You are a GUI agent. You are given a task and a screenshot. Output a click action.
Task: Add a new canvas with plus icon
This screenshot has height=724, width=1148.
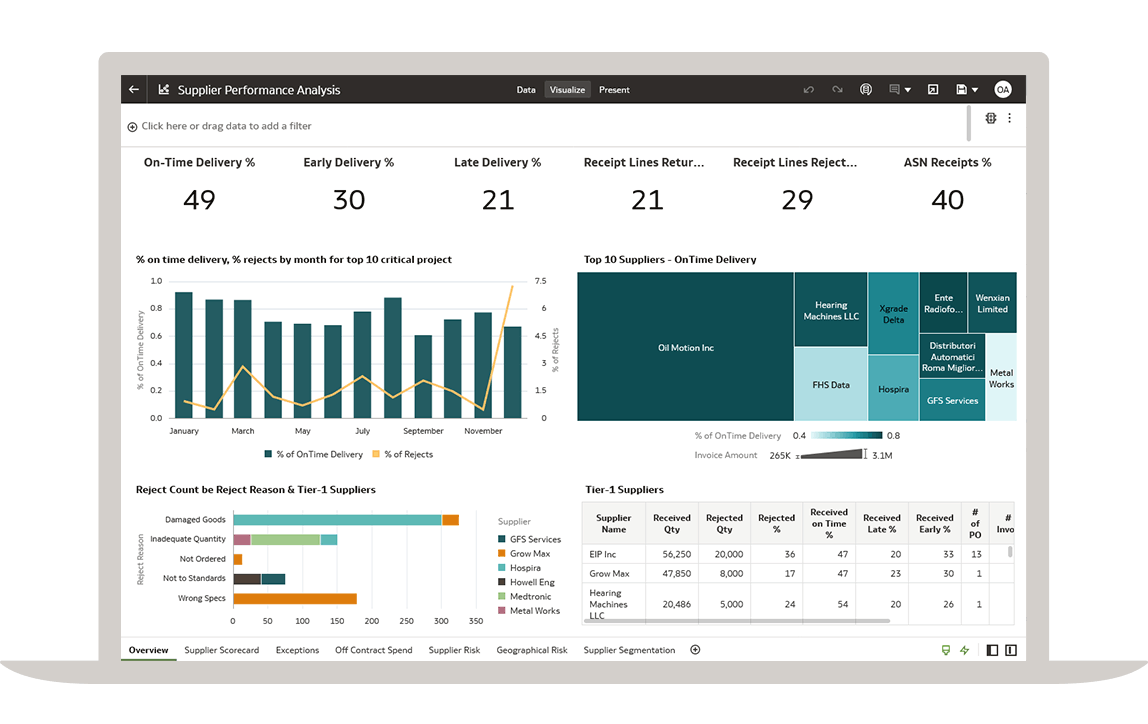click(695, 650)
